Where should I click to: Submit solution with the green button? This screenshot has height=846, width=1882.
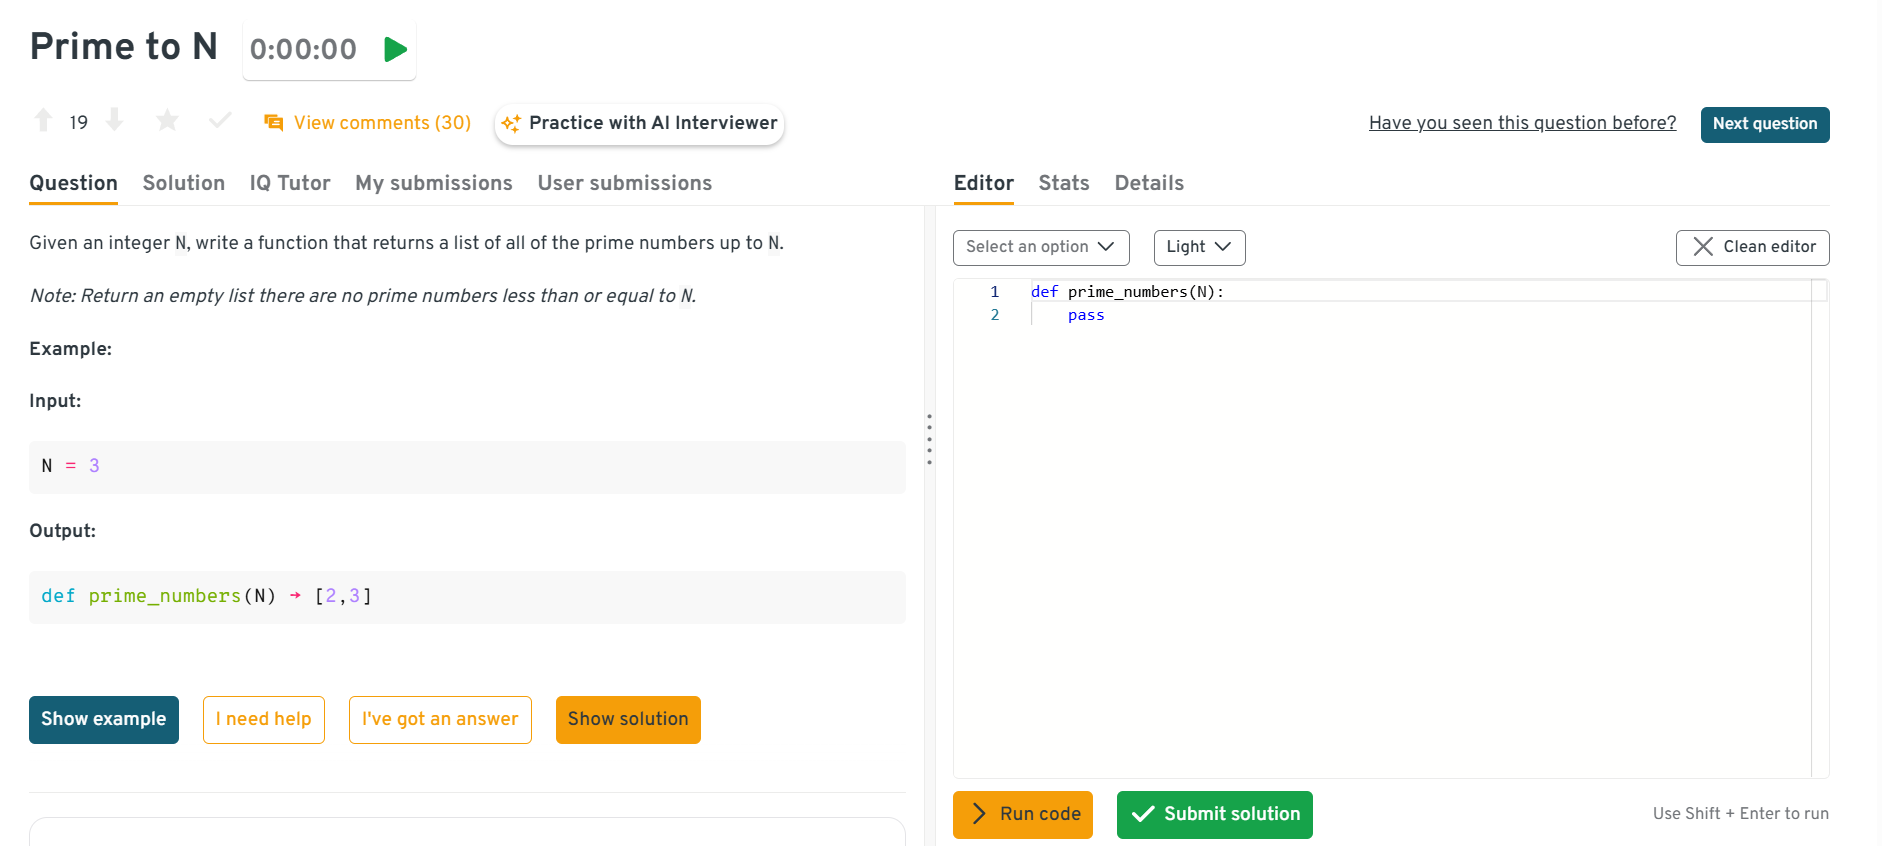pos(1214,814)
